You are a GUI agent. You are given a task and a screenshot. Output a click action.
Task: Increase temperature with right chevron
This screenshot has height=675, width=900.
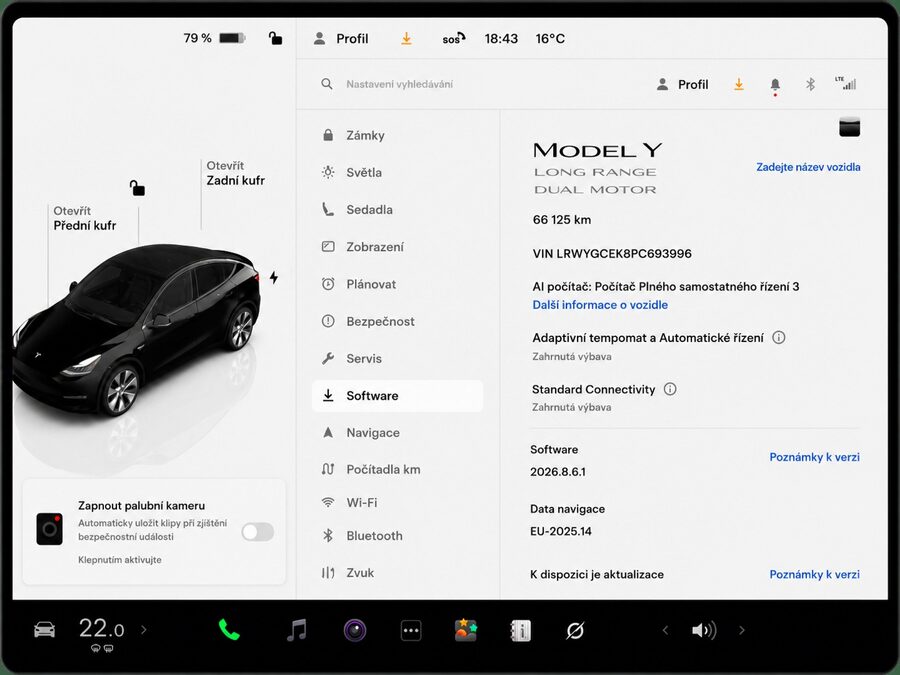(143, 630)
